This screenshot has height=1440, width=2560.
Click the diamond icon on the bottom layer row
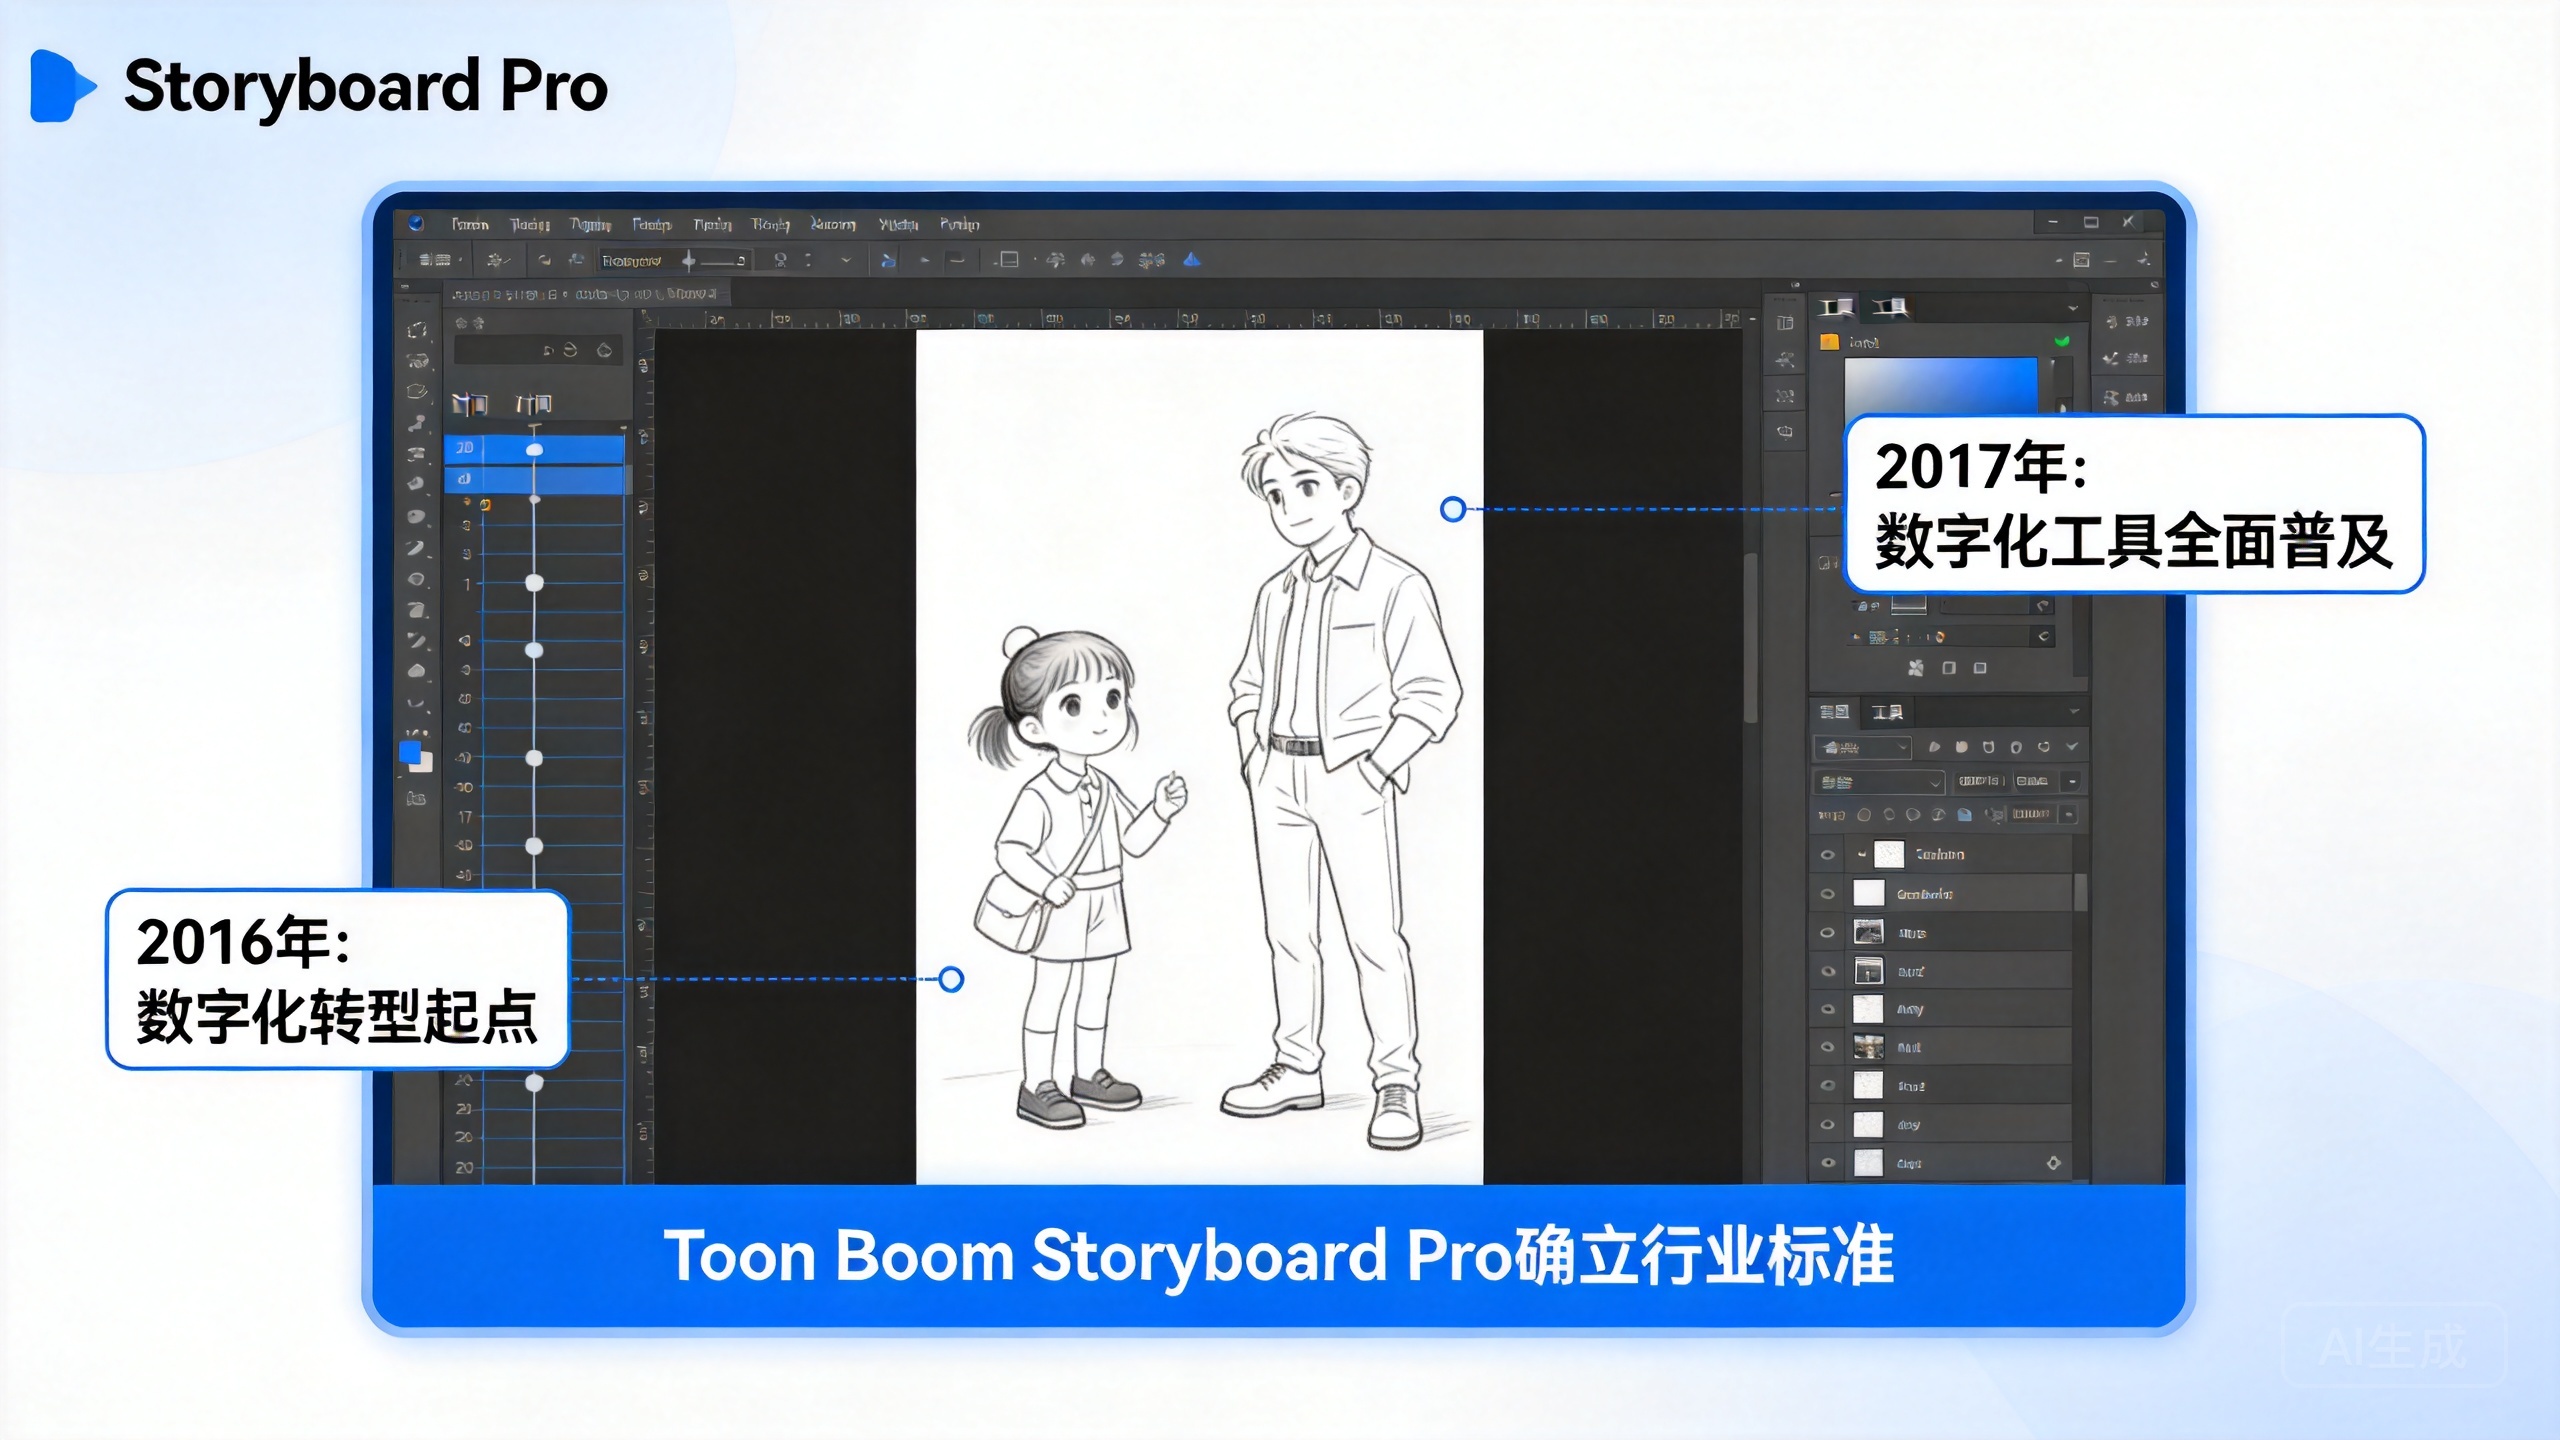coord(2053,1163)
